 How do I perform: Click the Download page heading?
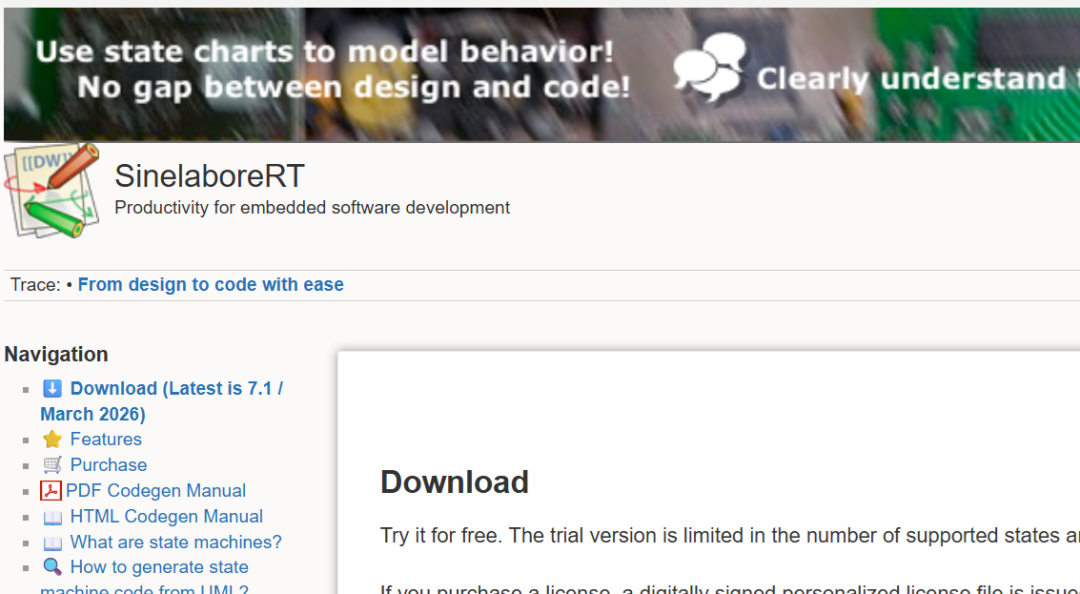click(x=455, y=482)
